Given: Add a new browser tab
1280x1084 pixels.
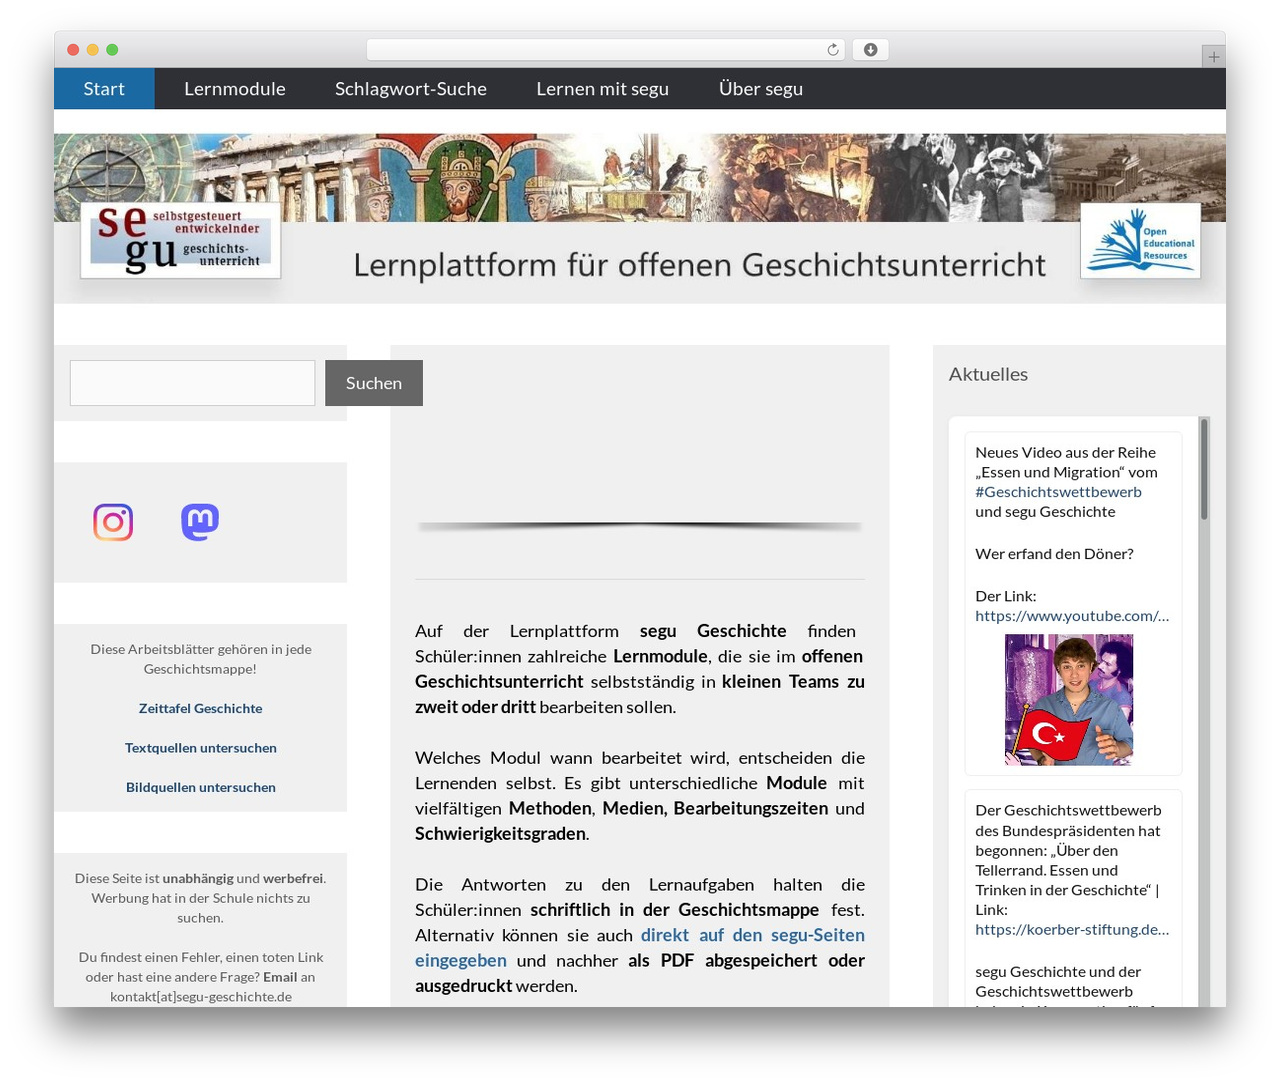Looking at the screenshot, I should tap(1213, 57).
